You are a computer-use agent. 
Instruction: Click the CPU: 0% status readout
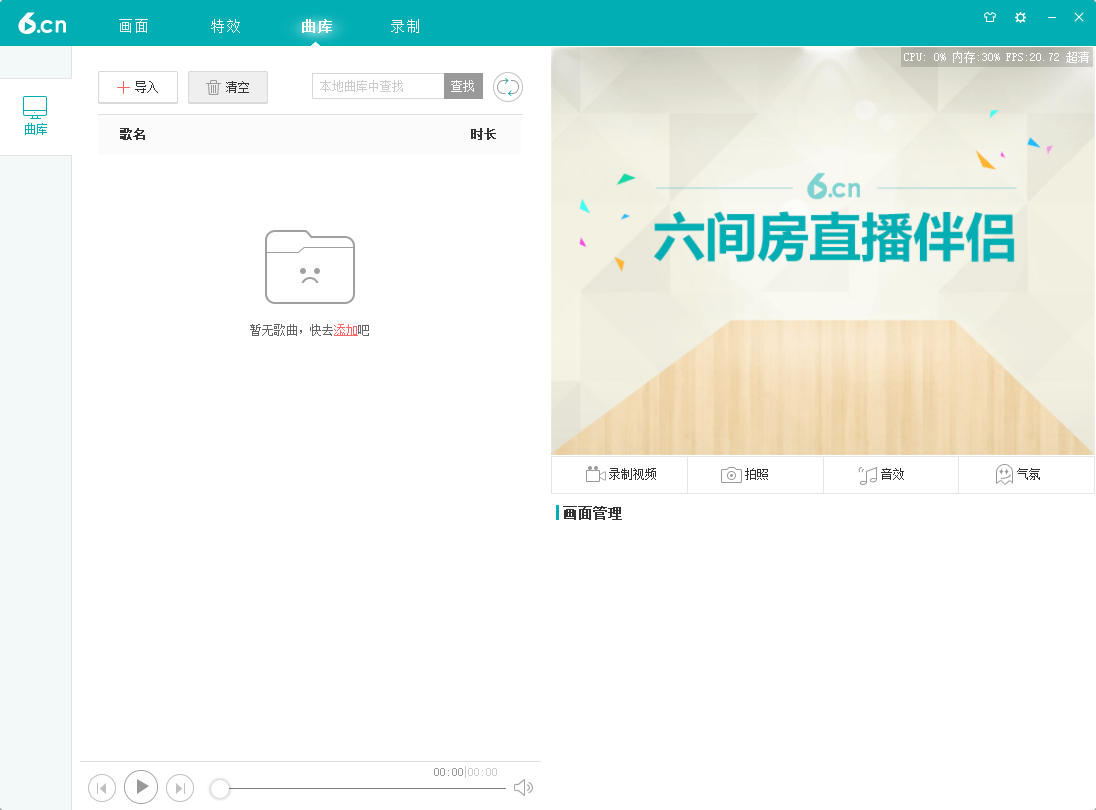pos(924,57)
